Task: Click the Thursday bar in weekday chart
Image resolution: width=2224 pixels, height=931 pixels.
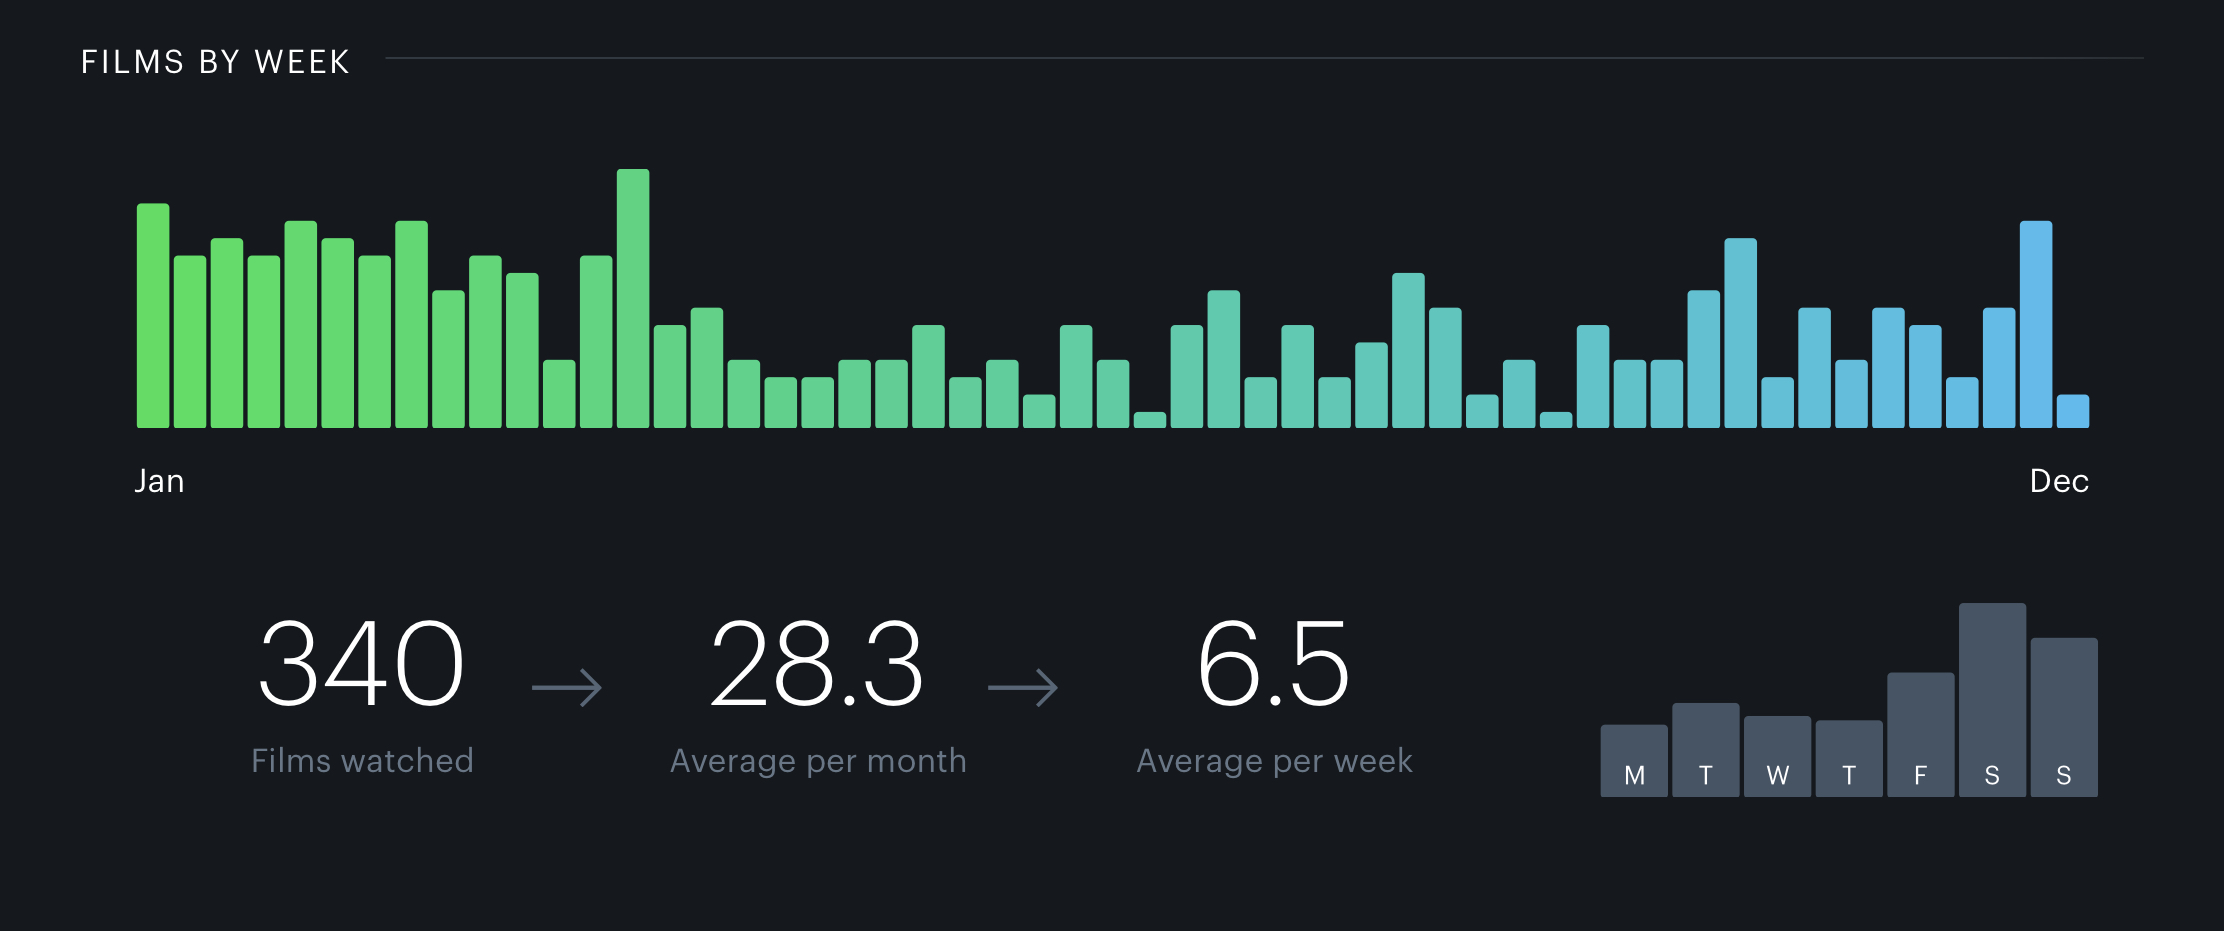Action: [1849, 759]
